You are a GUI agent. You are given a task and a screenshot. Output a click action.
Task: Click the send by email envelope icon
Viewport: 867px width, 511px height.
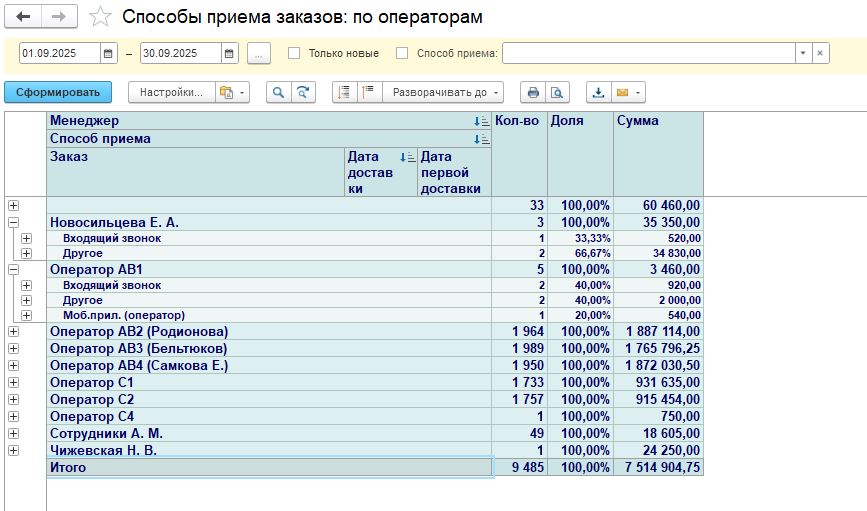(x=623, y=92)
